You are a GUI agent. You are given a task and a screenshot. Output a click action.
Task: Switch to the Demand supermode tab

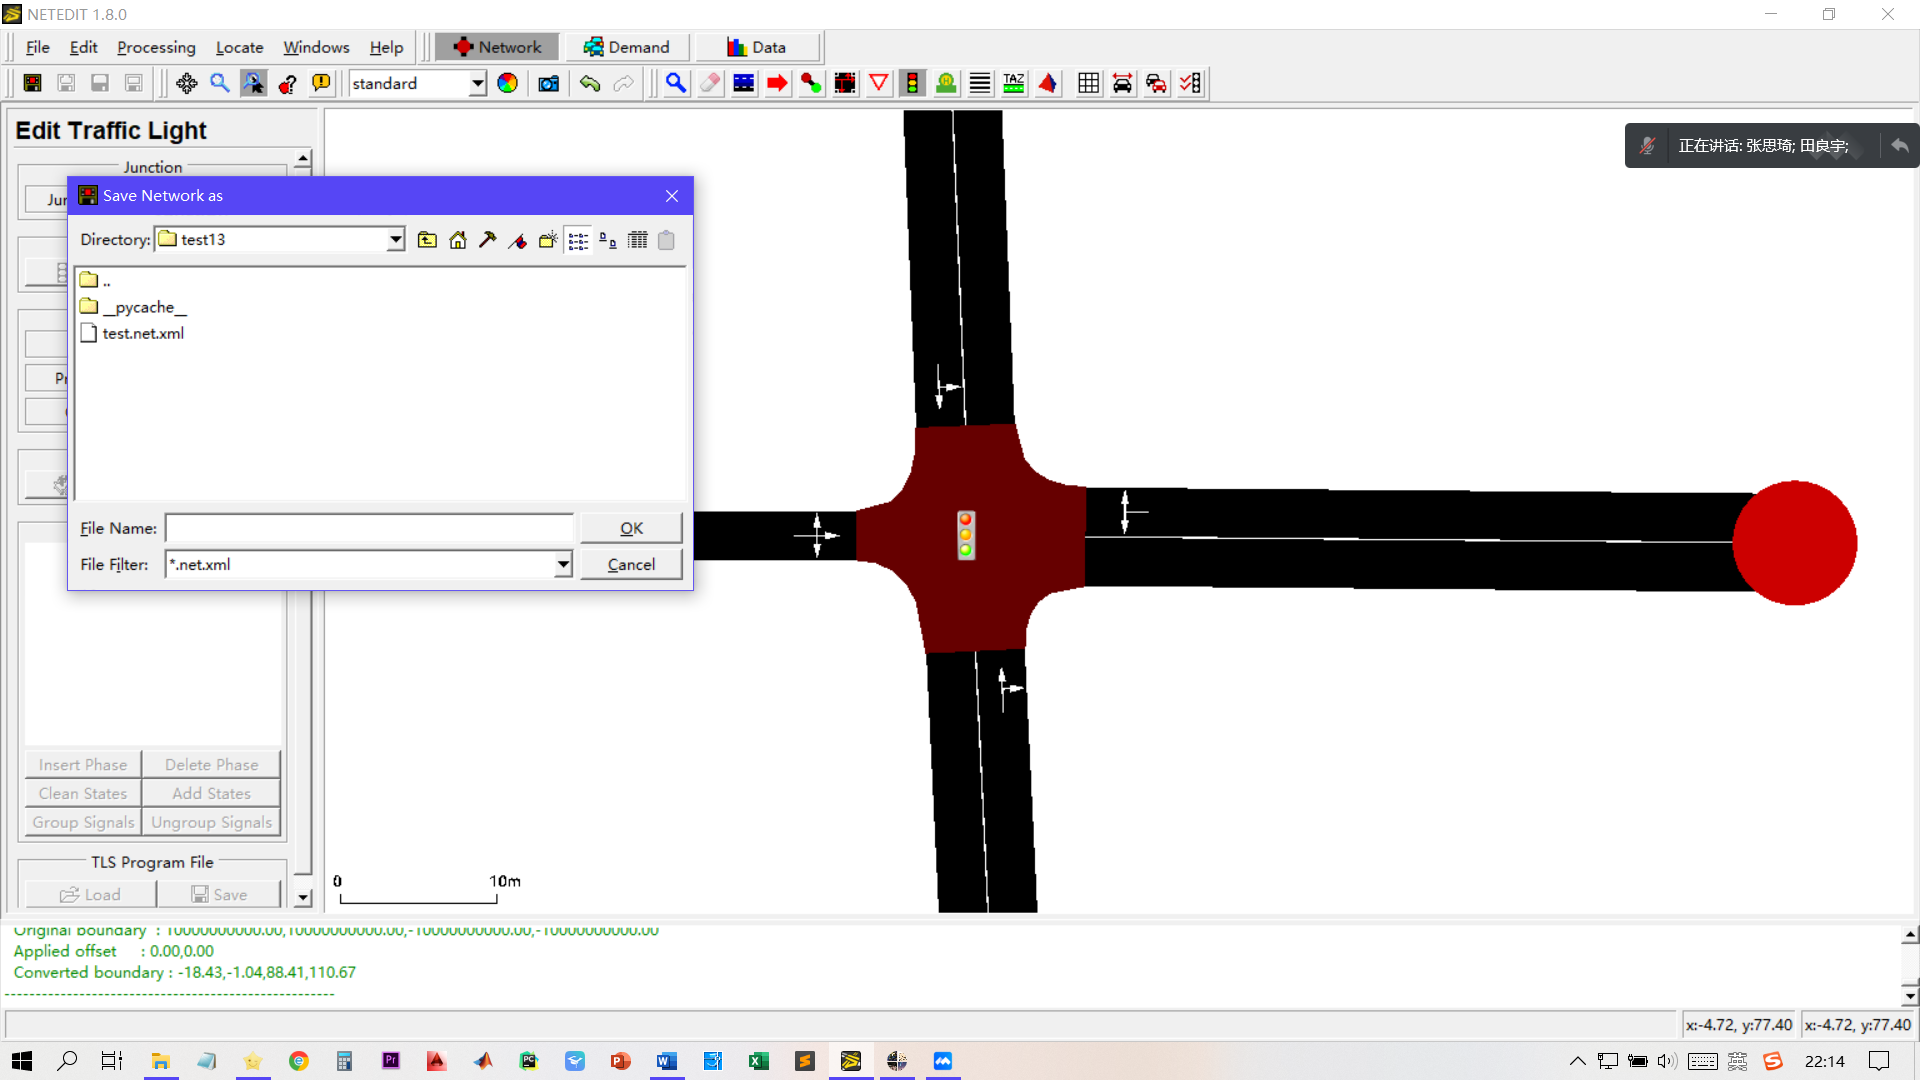click(x=627, y=47)
